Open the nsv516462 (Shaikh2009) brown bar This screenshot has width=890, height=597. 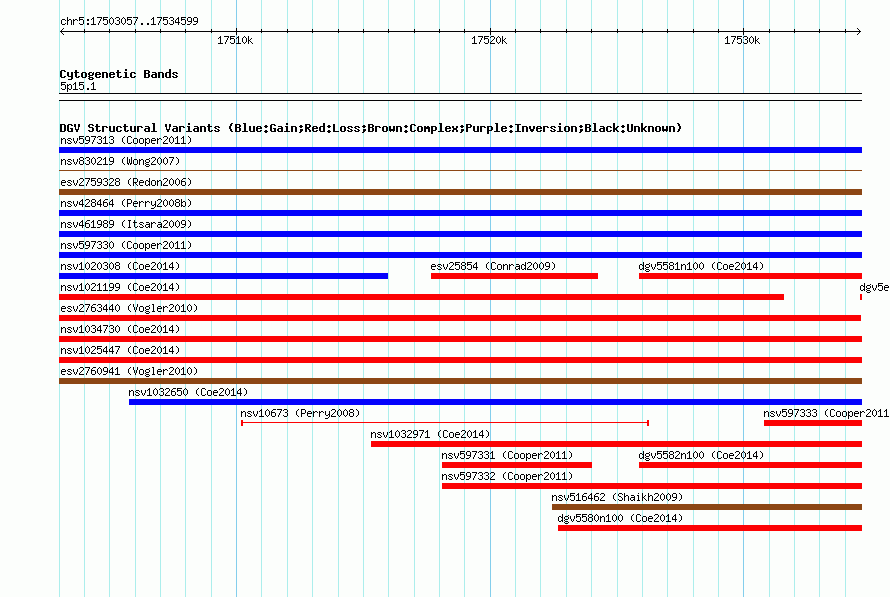[707, 507]
